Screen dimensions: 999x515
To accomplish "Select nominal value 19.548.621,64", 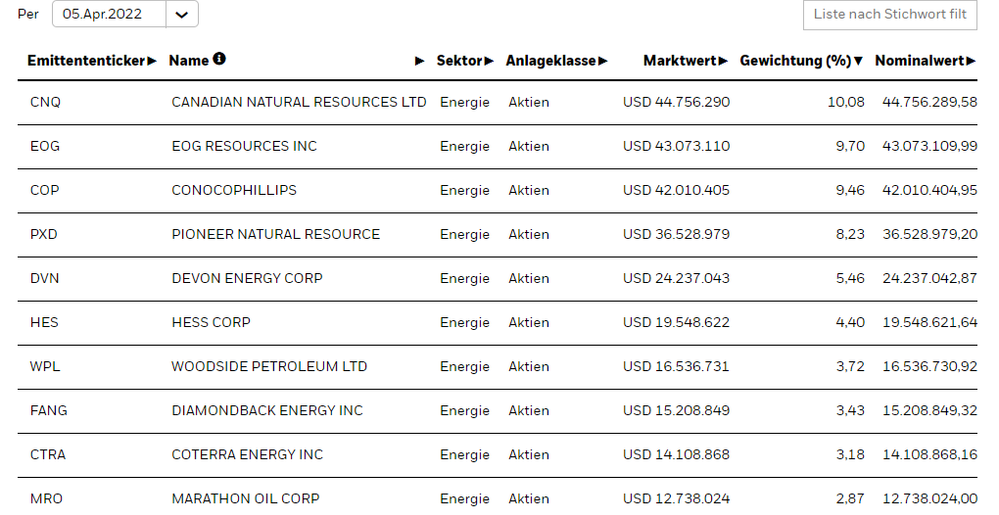I will point(930,322).
